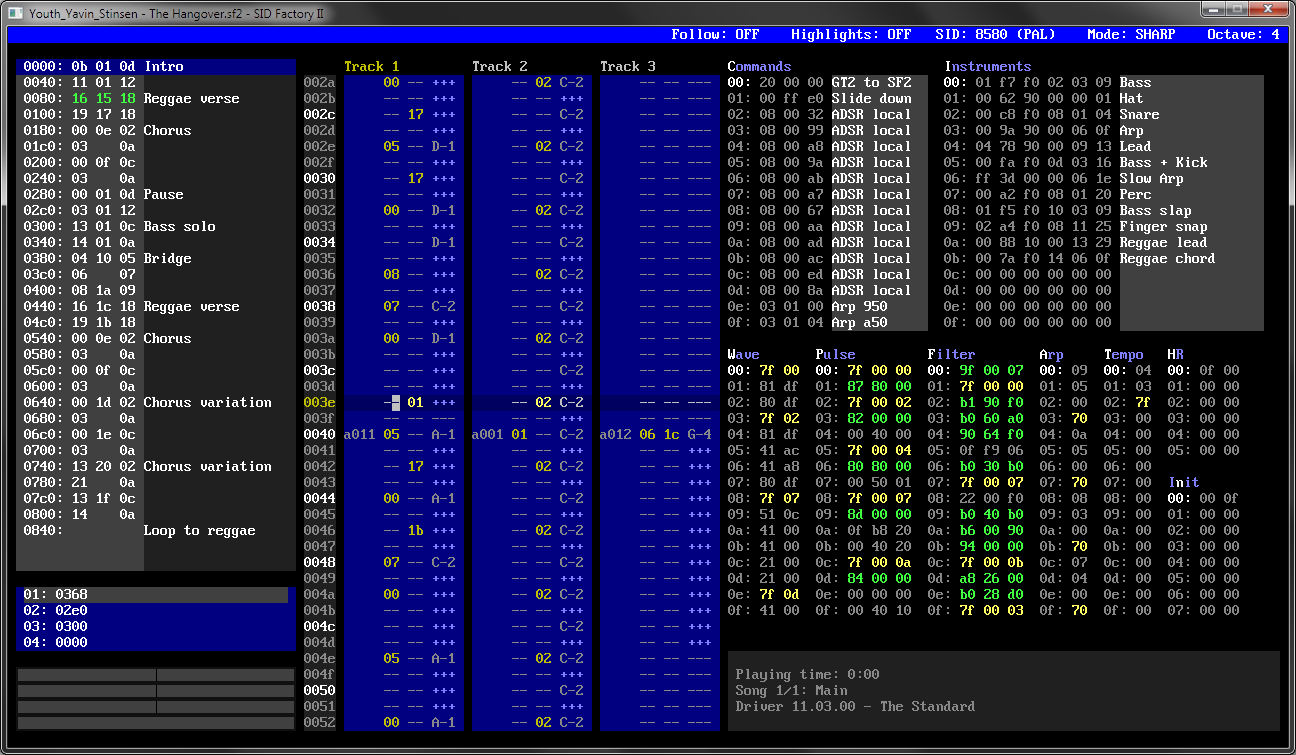Click Wave table row 00: 7f 00
1296x755 pixels.
click(763, 370)
